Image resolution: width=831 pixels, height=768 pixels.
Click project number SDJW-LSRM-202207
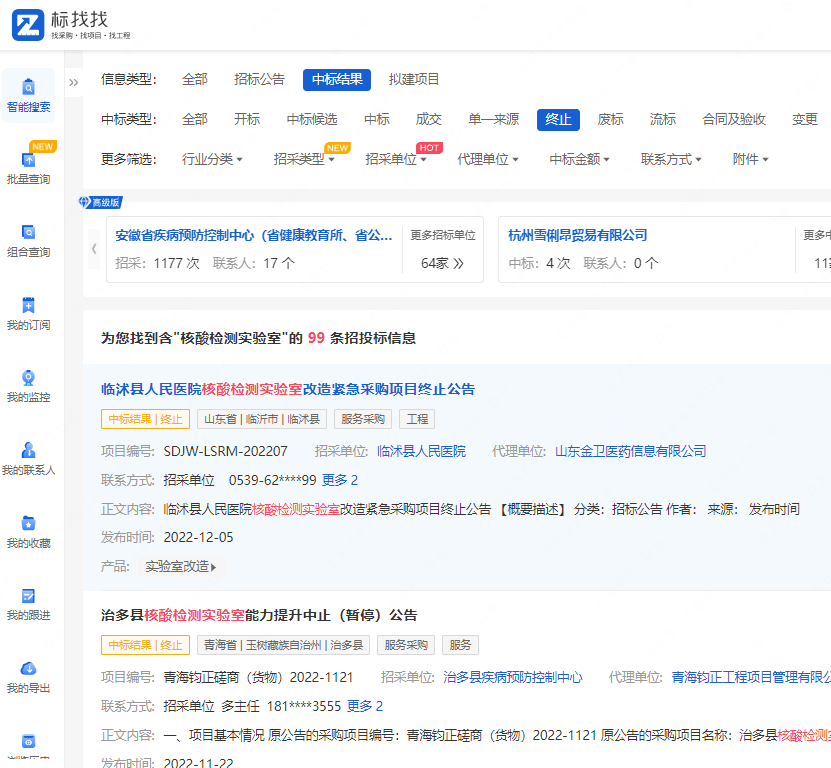click(225, 451)
